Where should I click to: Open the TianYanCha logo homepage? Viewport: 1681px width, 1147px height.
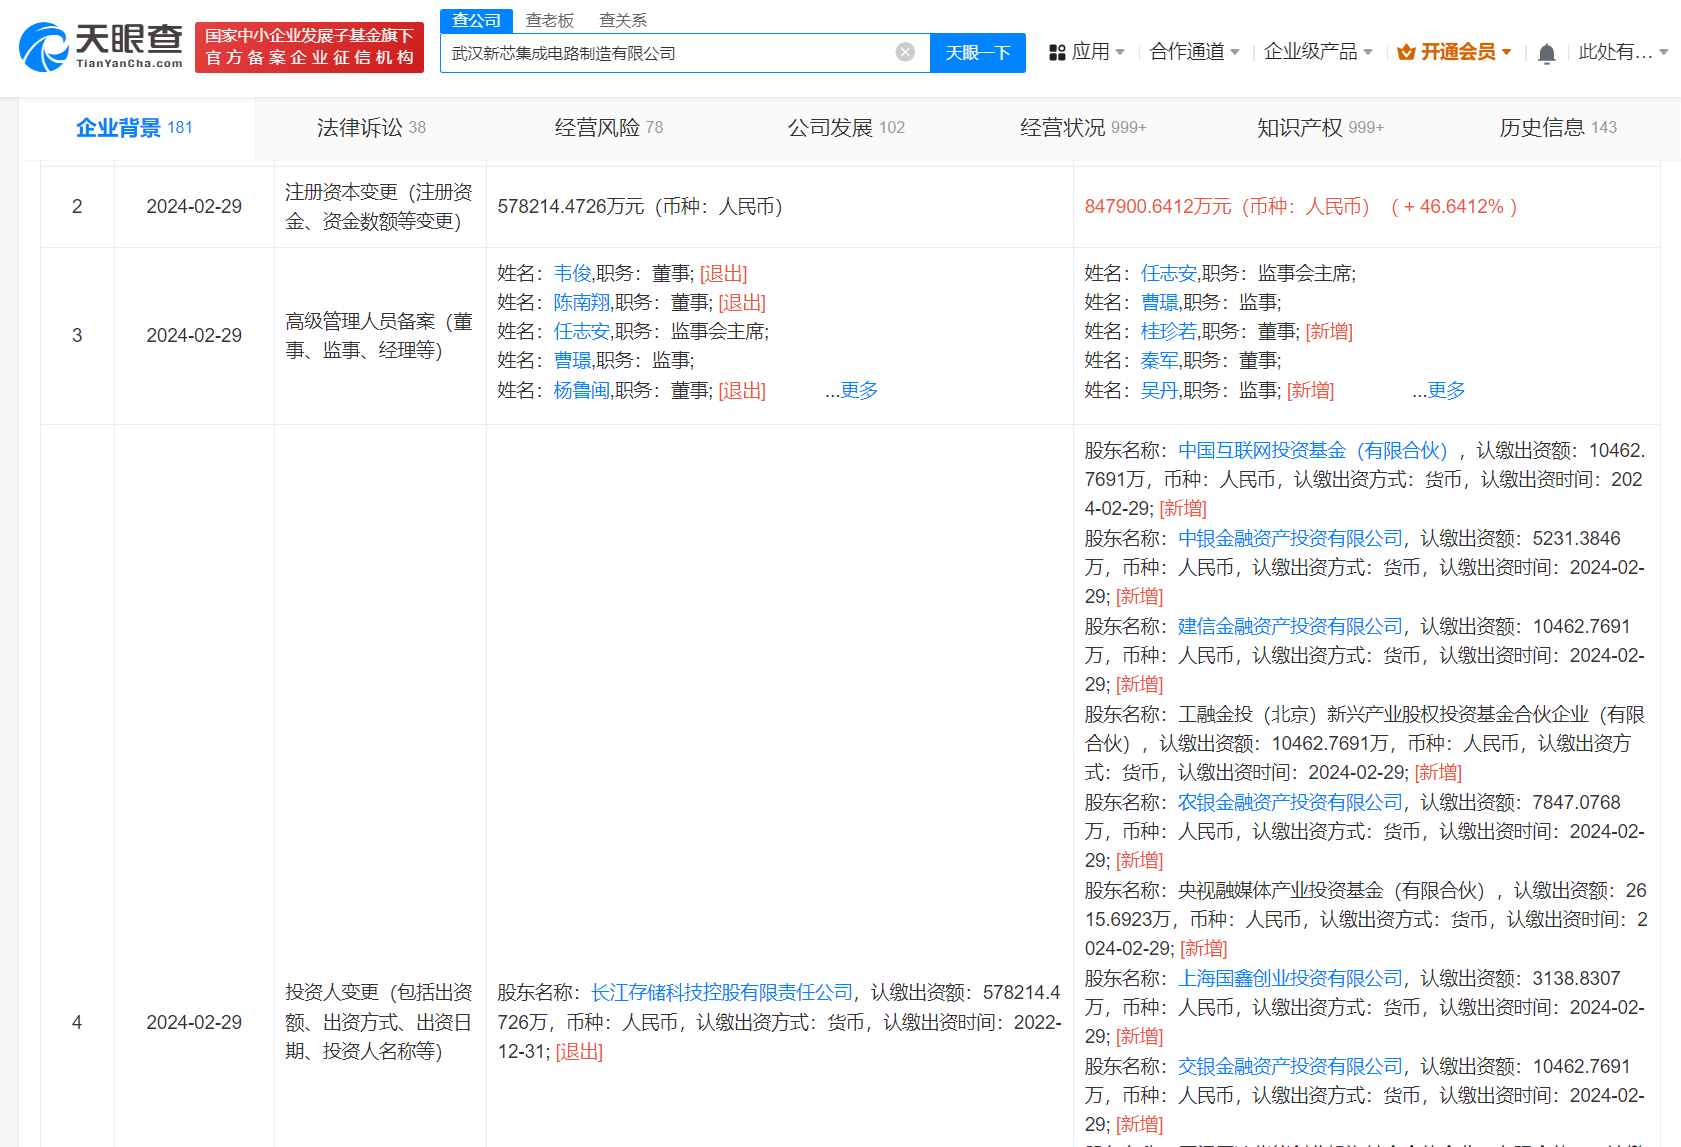point(101,47)
